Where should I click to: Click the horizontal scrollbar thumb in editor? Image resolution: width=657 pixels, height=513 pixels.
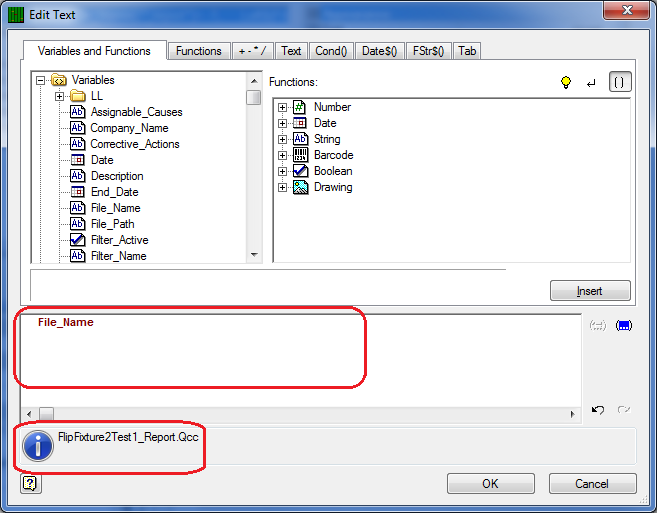[x=47, y=414]
